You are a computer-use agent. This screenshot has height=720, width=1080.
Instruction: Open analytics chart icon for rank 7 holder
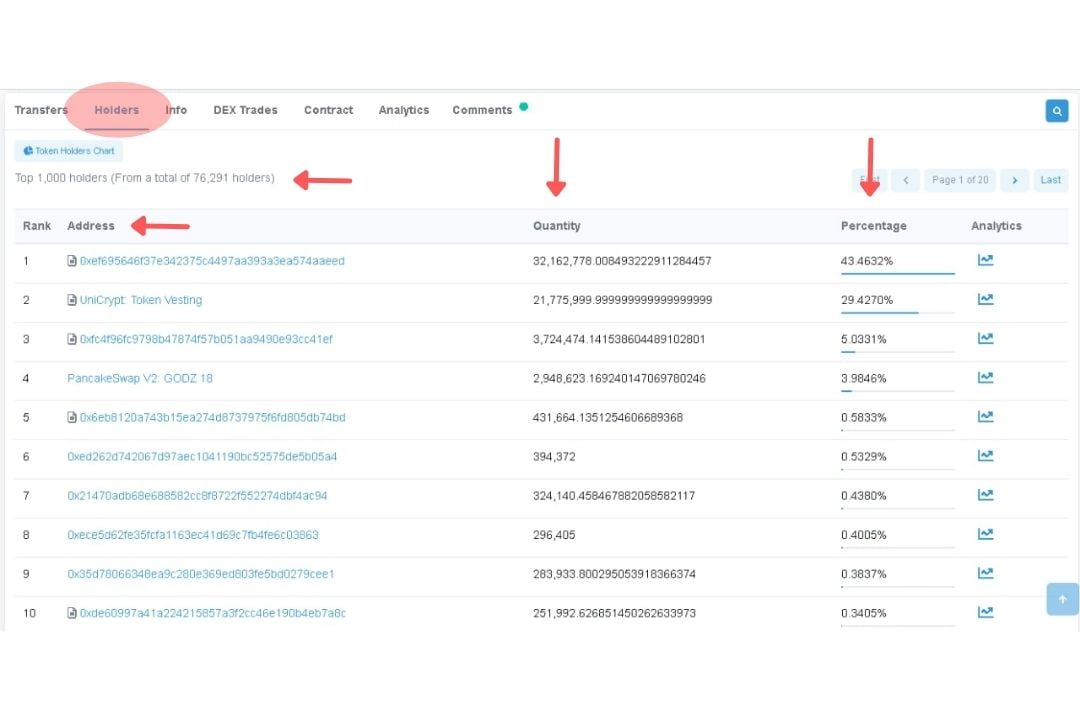pos(986,495)
